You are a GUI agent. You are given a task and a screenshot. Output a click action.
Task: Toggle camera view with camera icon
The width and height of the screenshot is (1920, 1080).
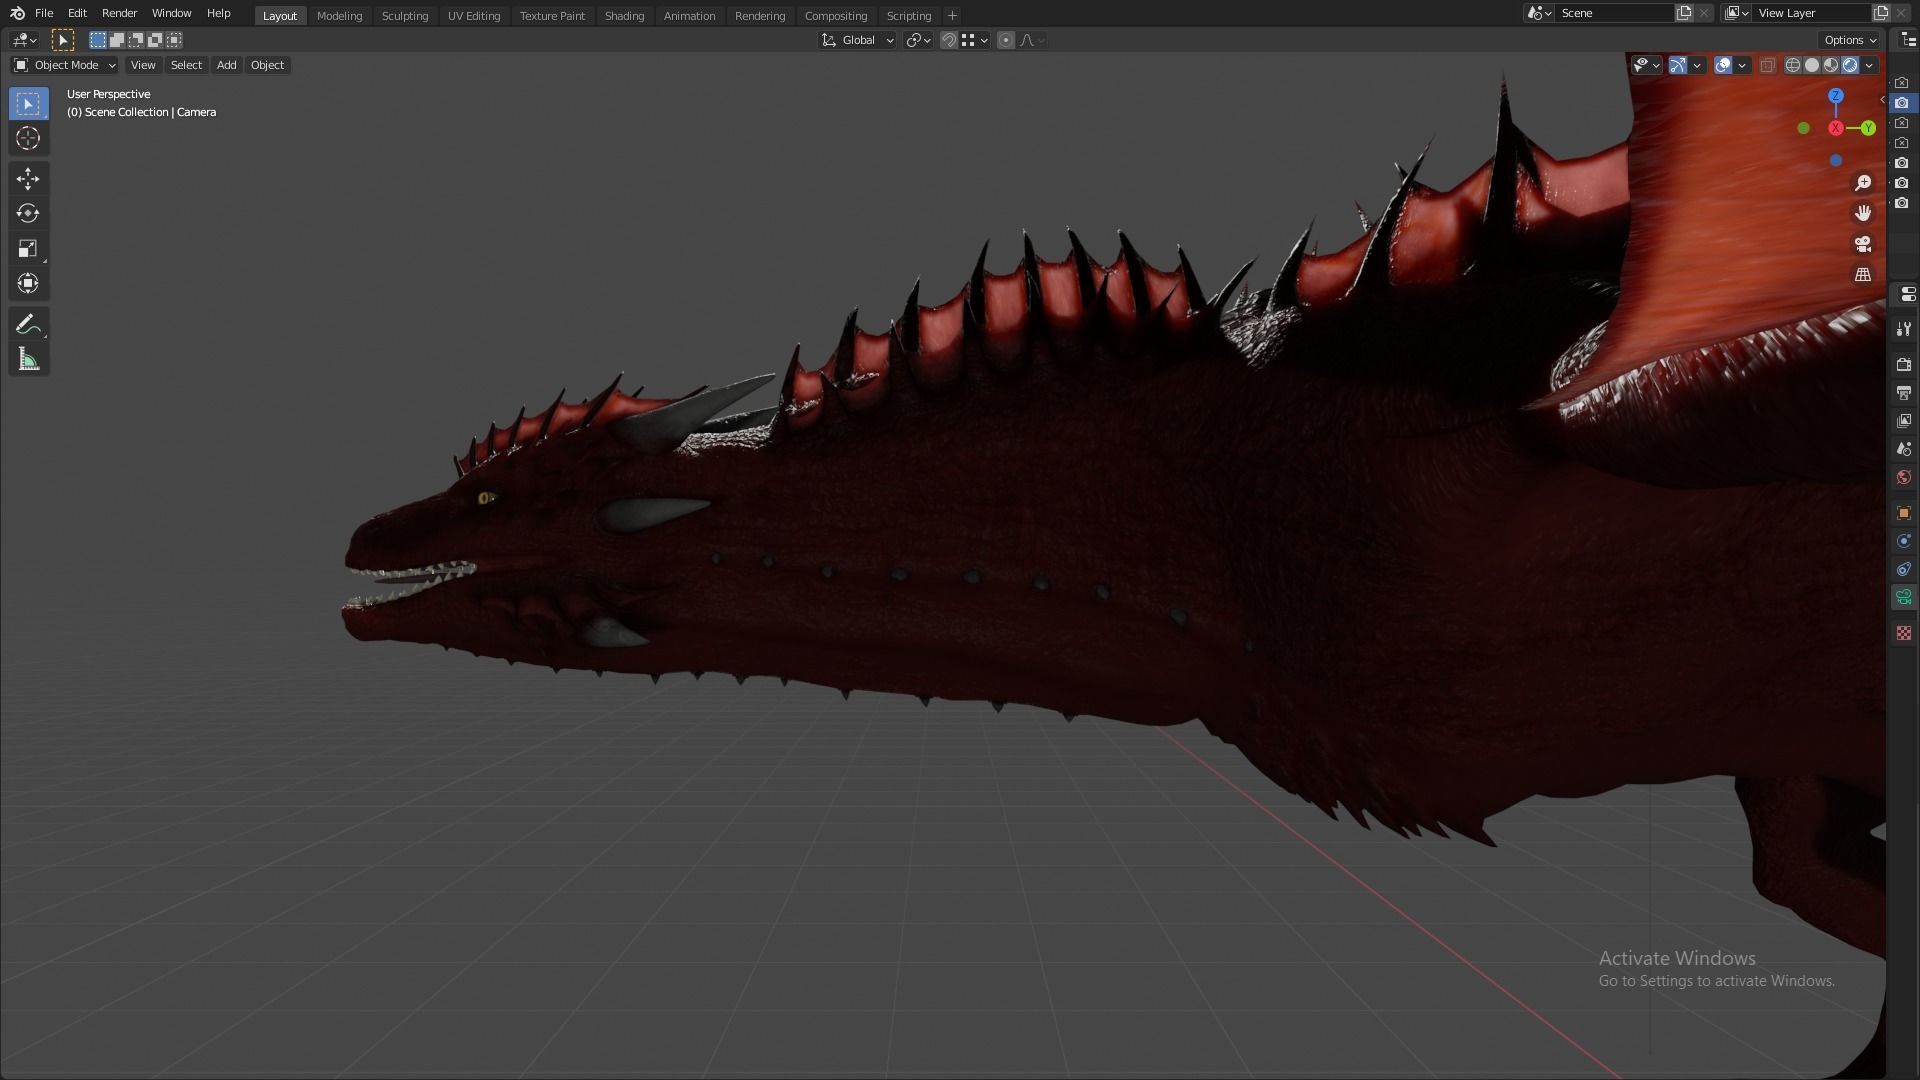(1863, 244)
